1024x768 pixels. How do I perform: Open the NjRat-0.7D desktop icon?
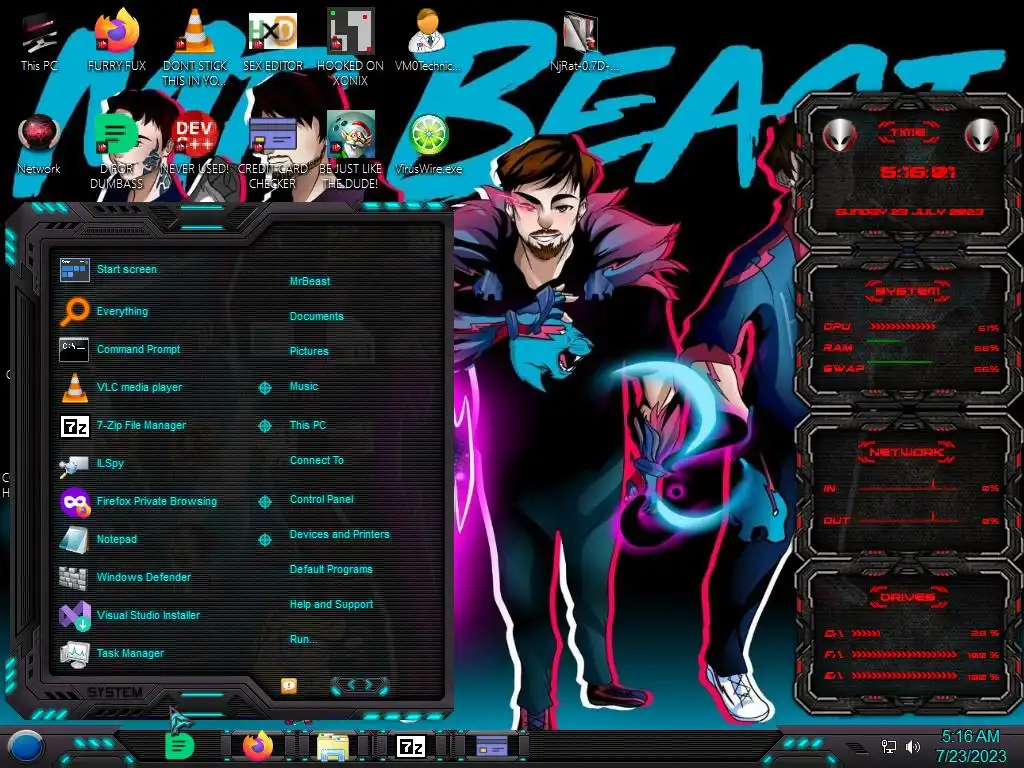click(x=583, y=40)
